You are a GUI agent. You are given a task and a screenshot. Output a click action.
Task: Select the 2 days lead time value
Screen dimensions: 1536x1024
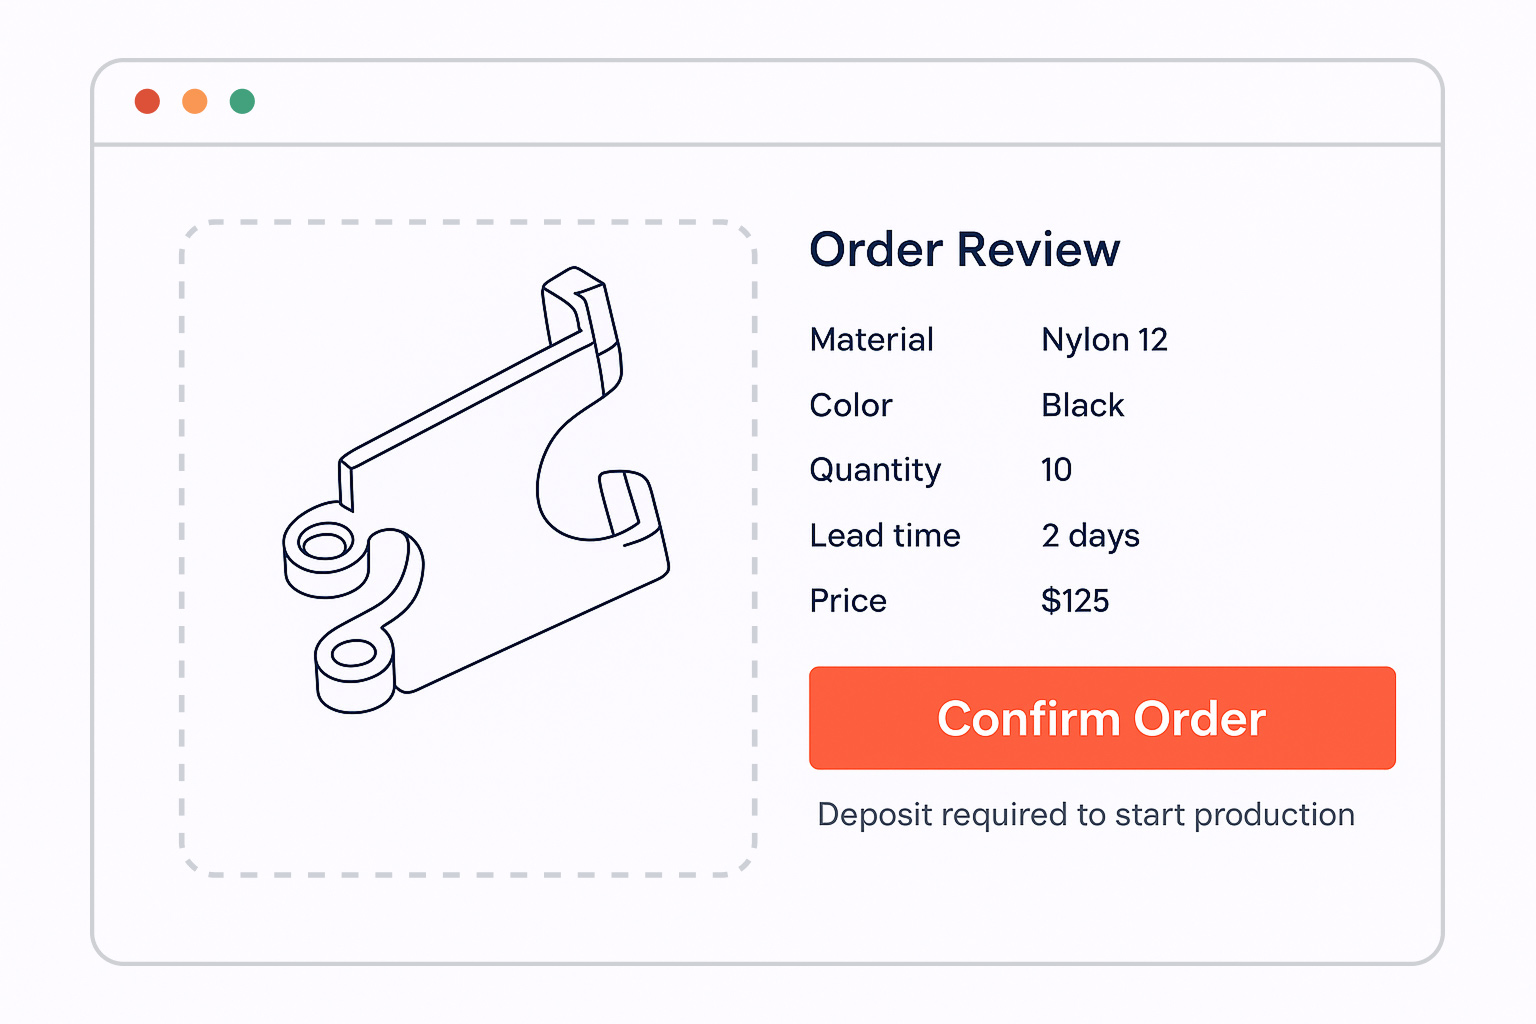coord(1090,536)
